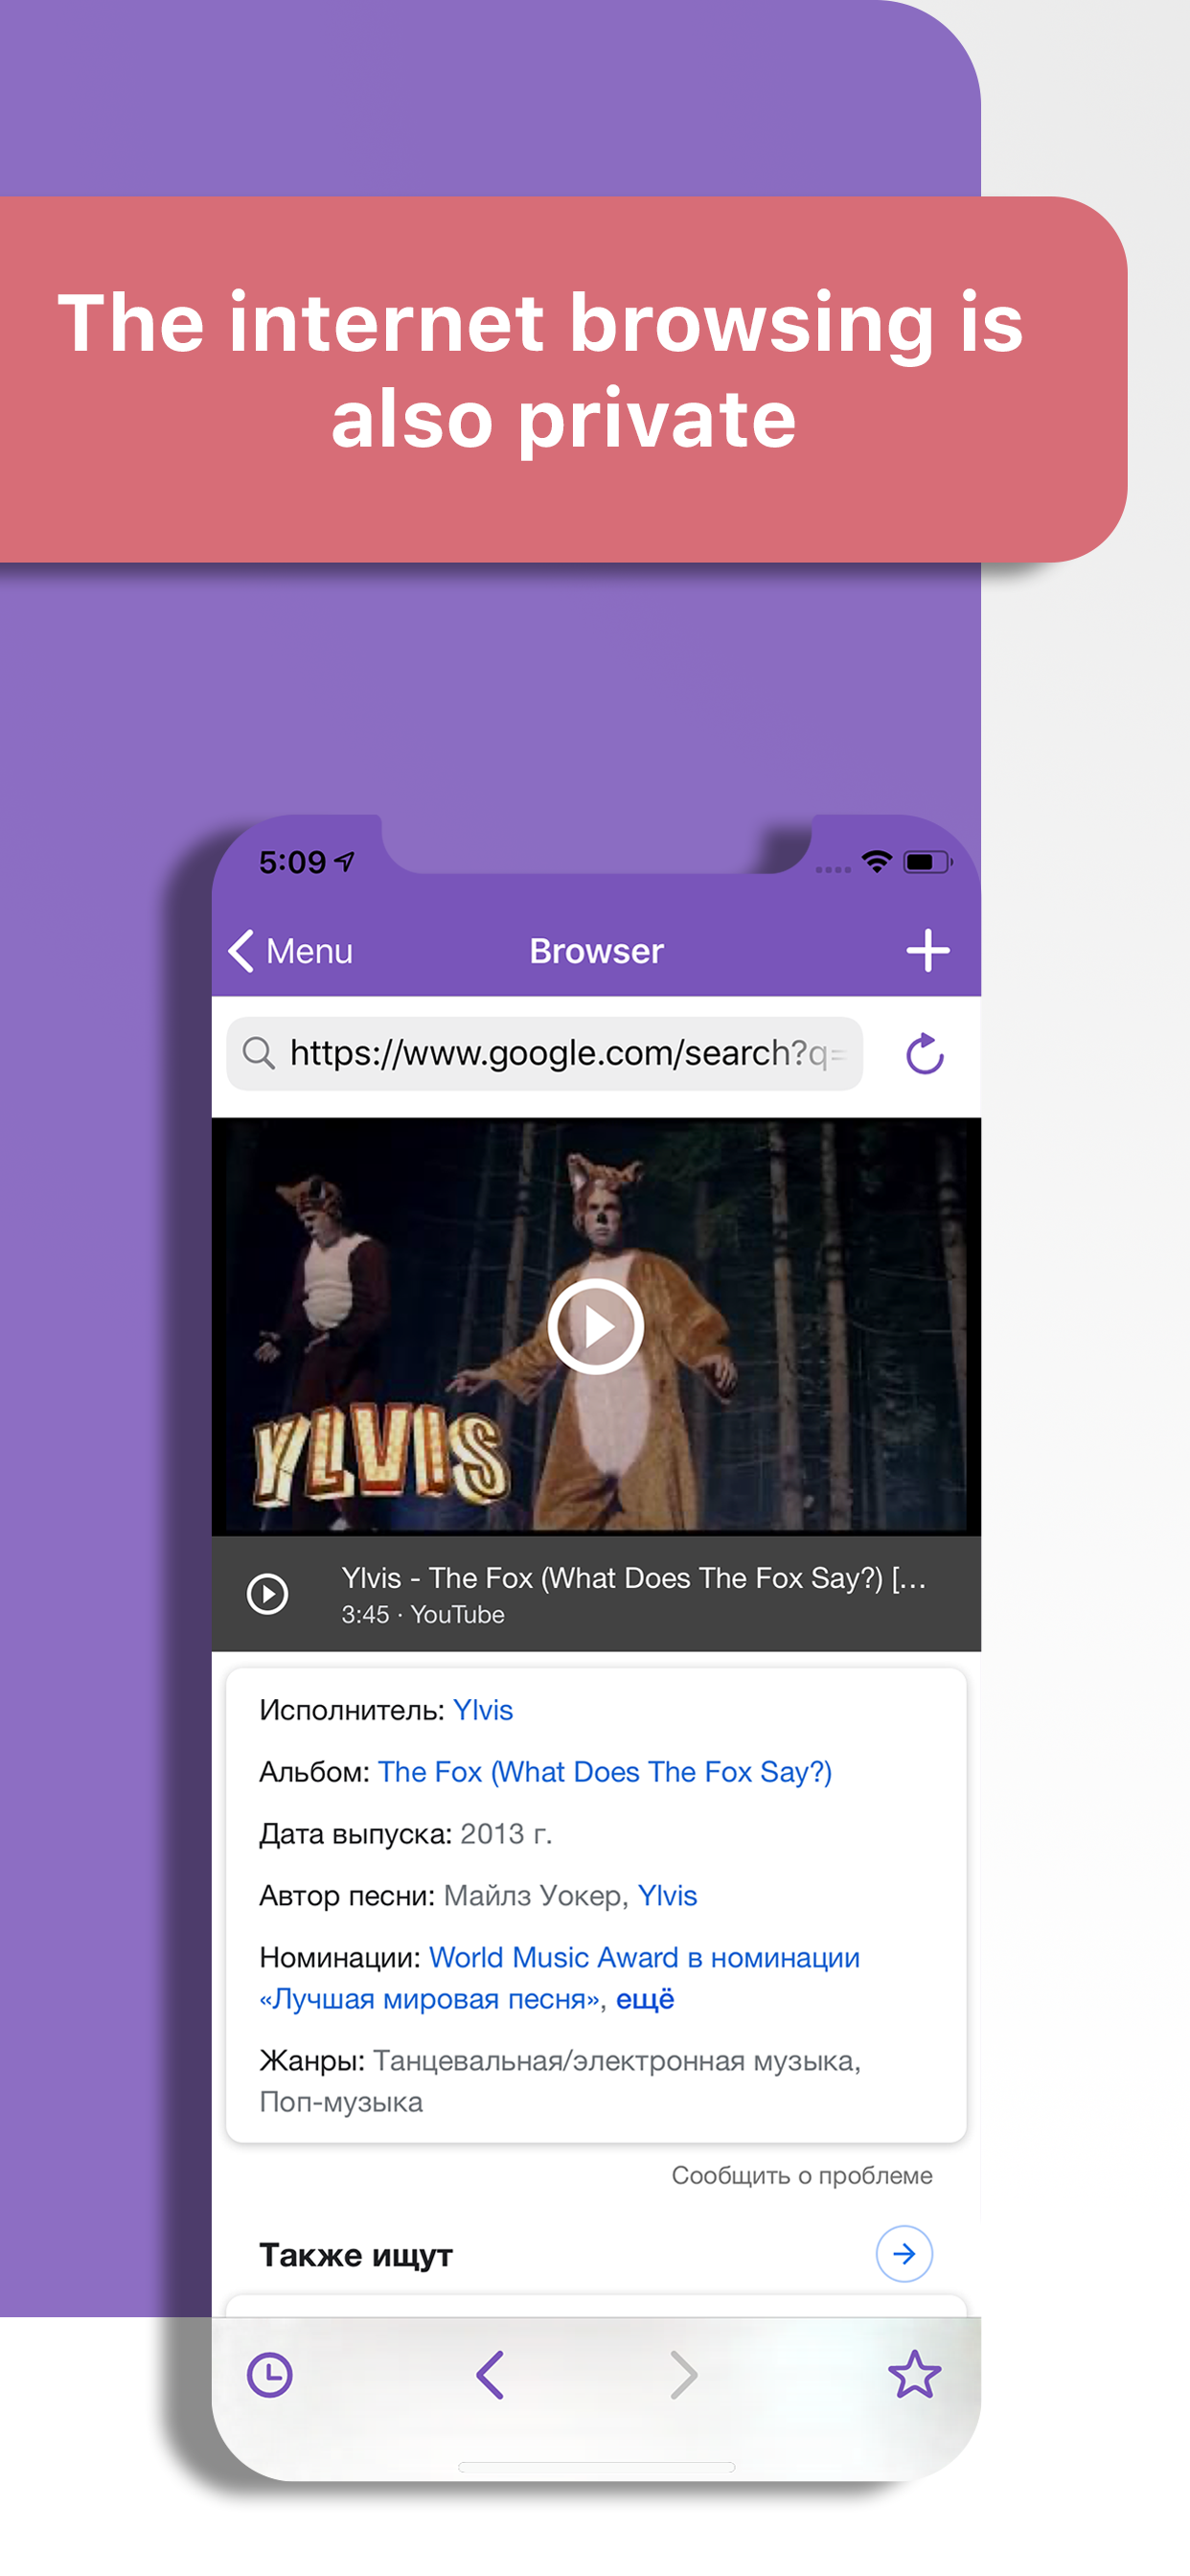Image resolution: width=1190 pixels, height=2576 pixels.
Task: Tap the search magnifier icon in address bar
Action: [259, 1053]
